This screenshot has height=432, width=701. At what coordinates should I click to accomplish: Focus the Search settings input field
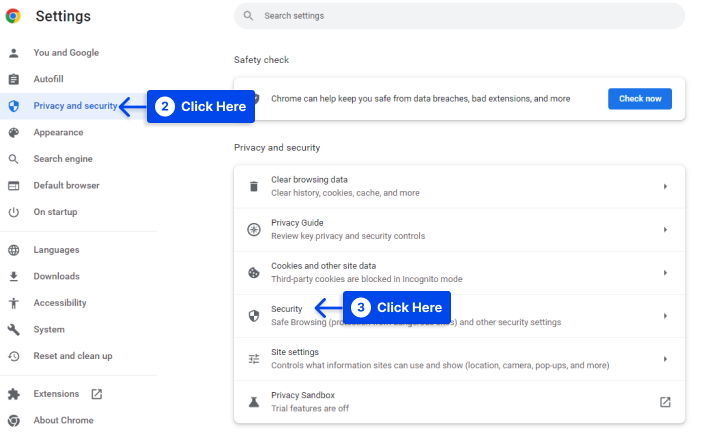click(459, 16)
